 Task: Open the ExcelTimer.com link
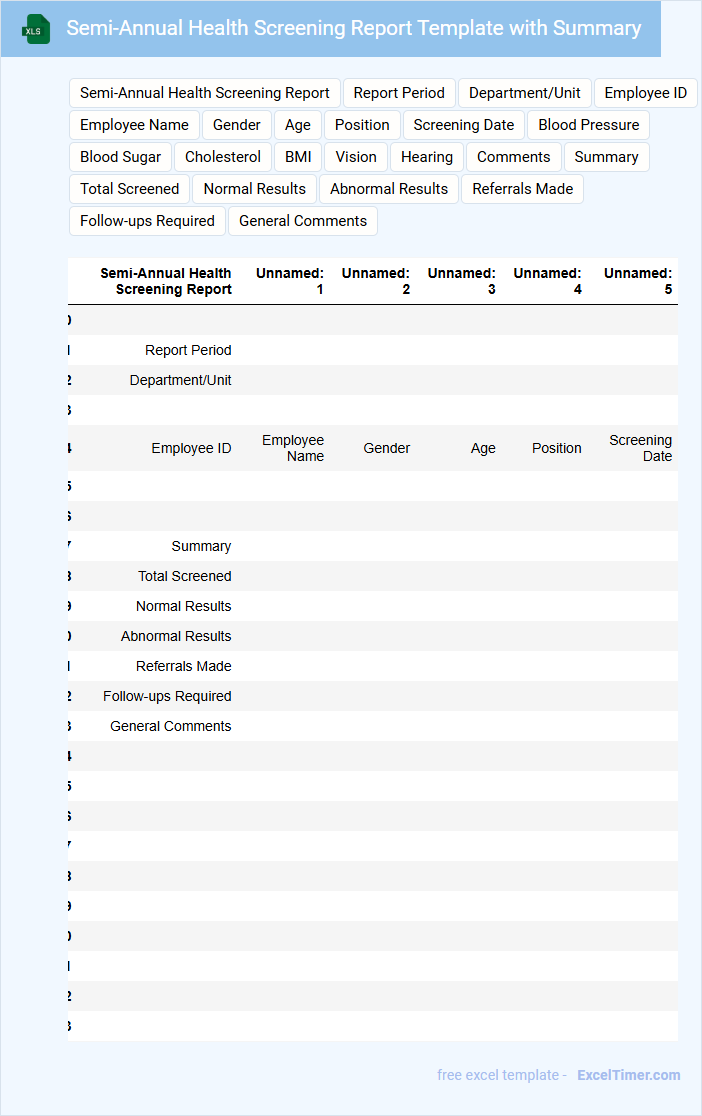click(629, 1075)
